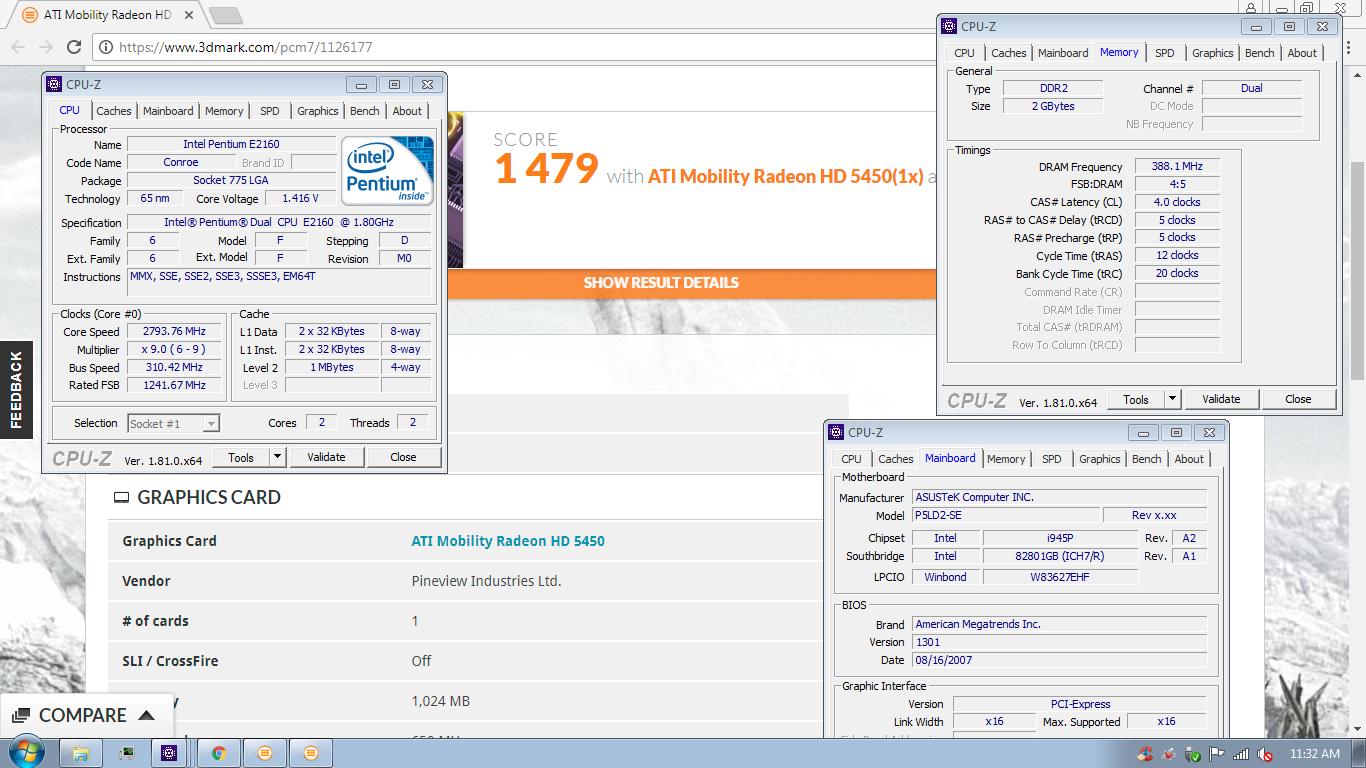
Task: Open the Tools dropdown arrow in Memory window
Action: [1172, 399]
